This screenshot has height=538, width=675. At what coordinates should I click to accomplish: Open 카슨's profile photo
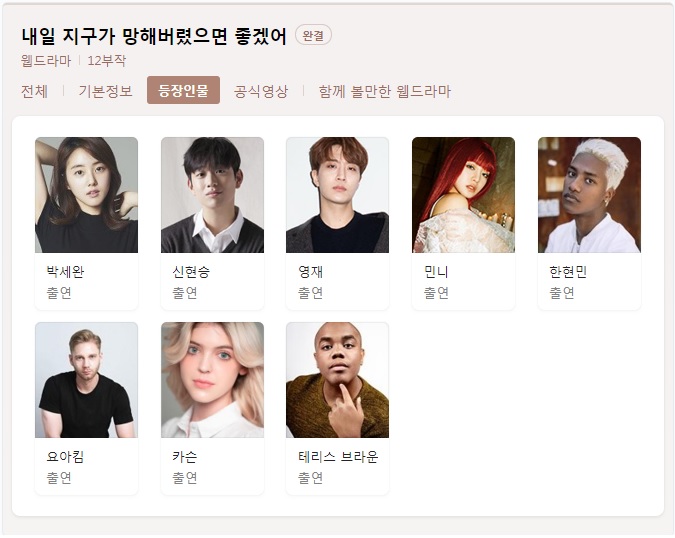click(x=213, y=380)
